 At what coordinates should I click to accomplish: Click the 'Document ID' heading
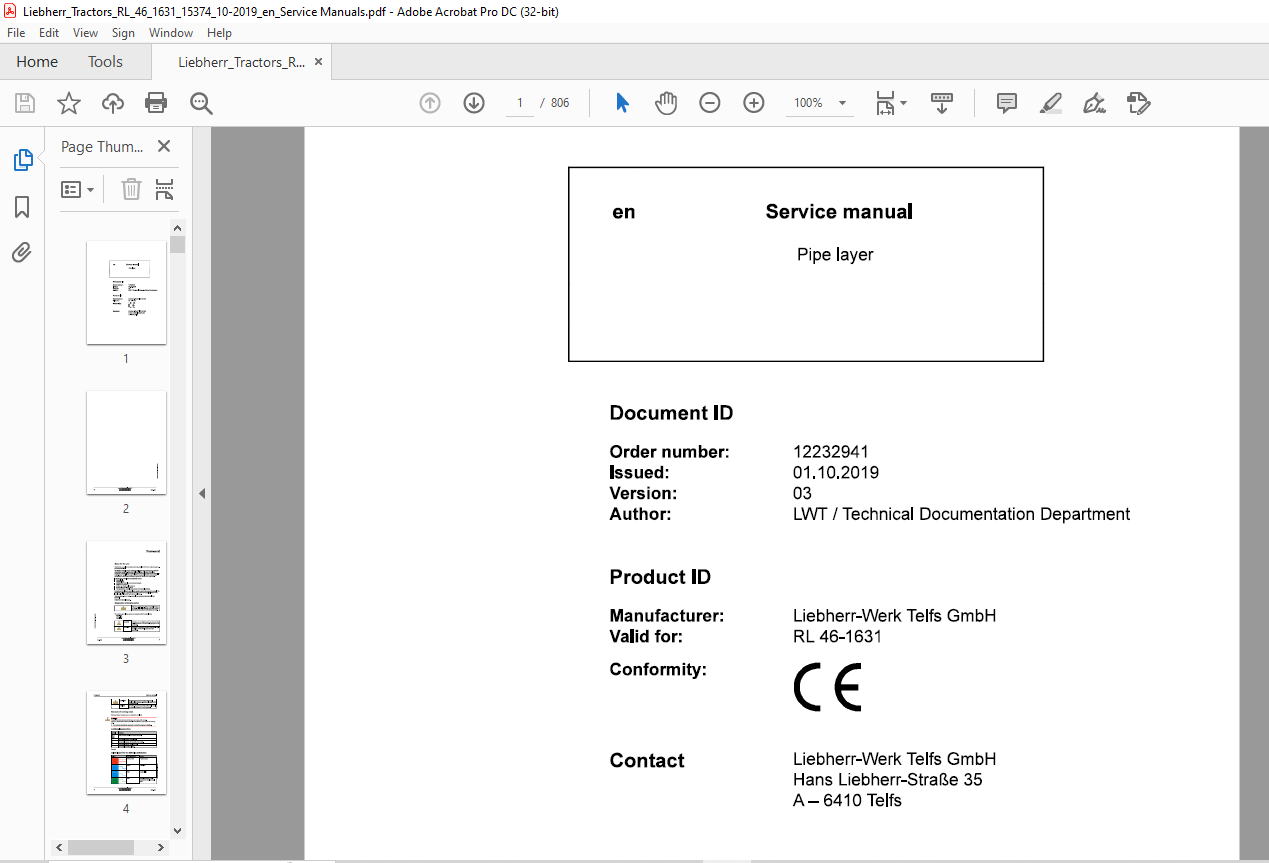[x=671, y=413]
